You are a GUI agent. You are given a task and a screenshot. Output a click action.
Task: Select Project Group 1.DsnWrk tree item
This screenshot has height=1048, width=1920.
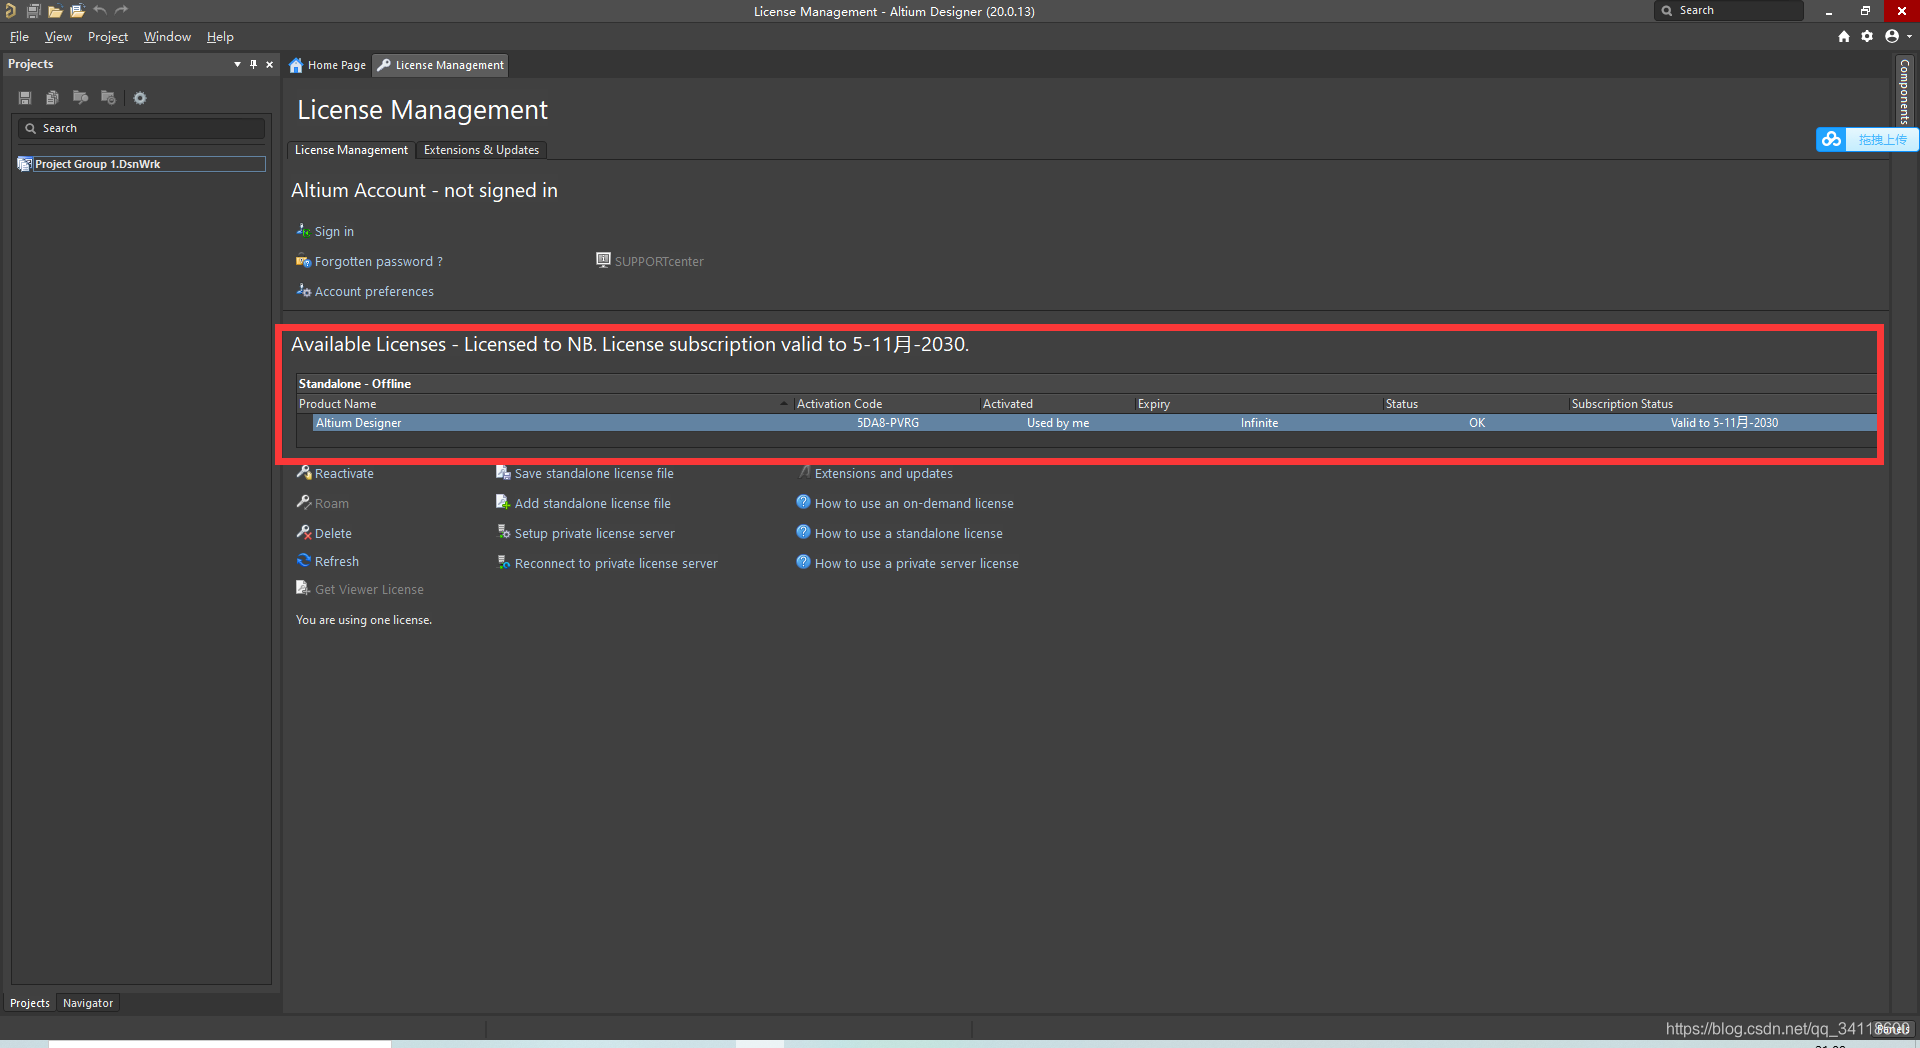(x=141, y=164)
